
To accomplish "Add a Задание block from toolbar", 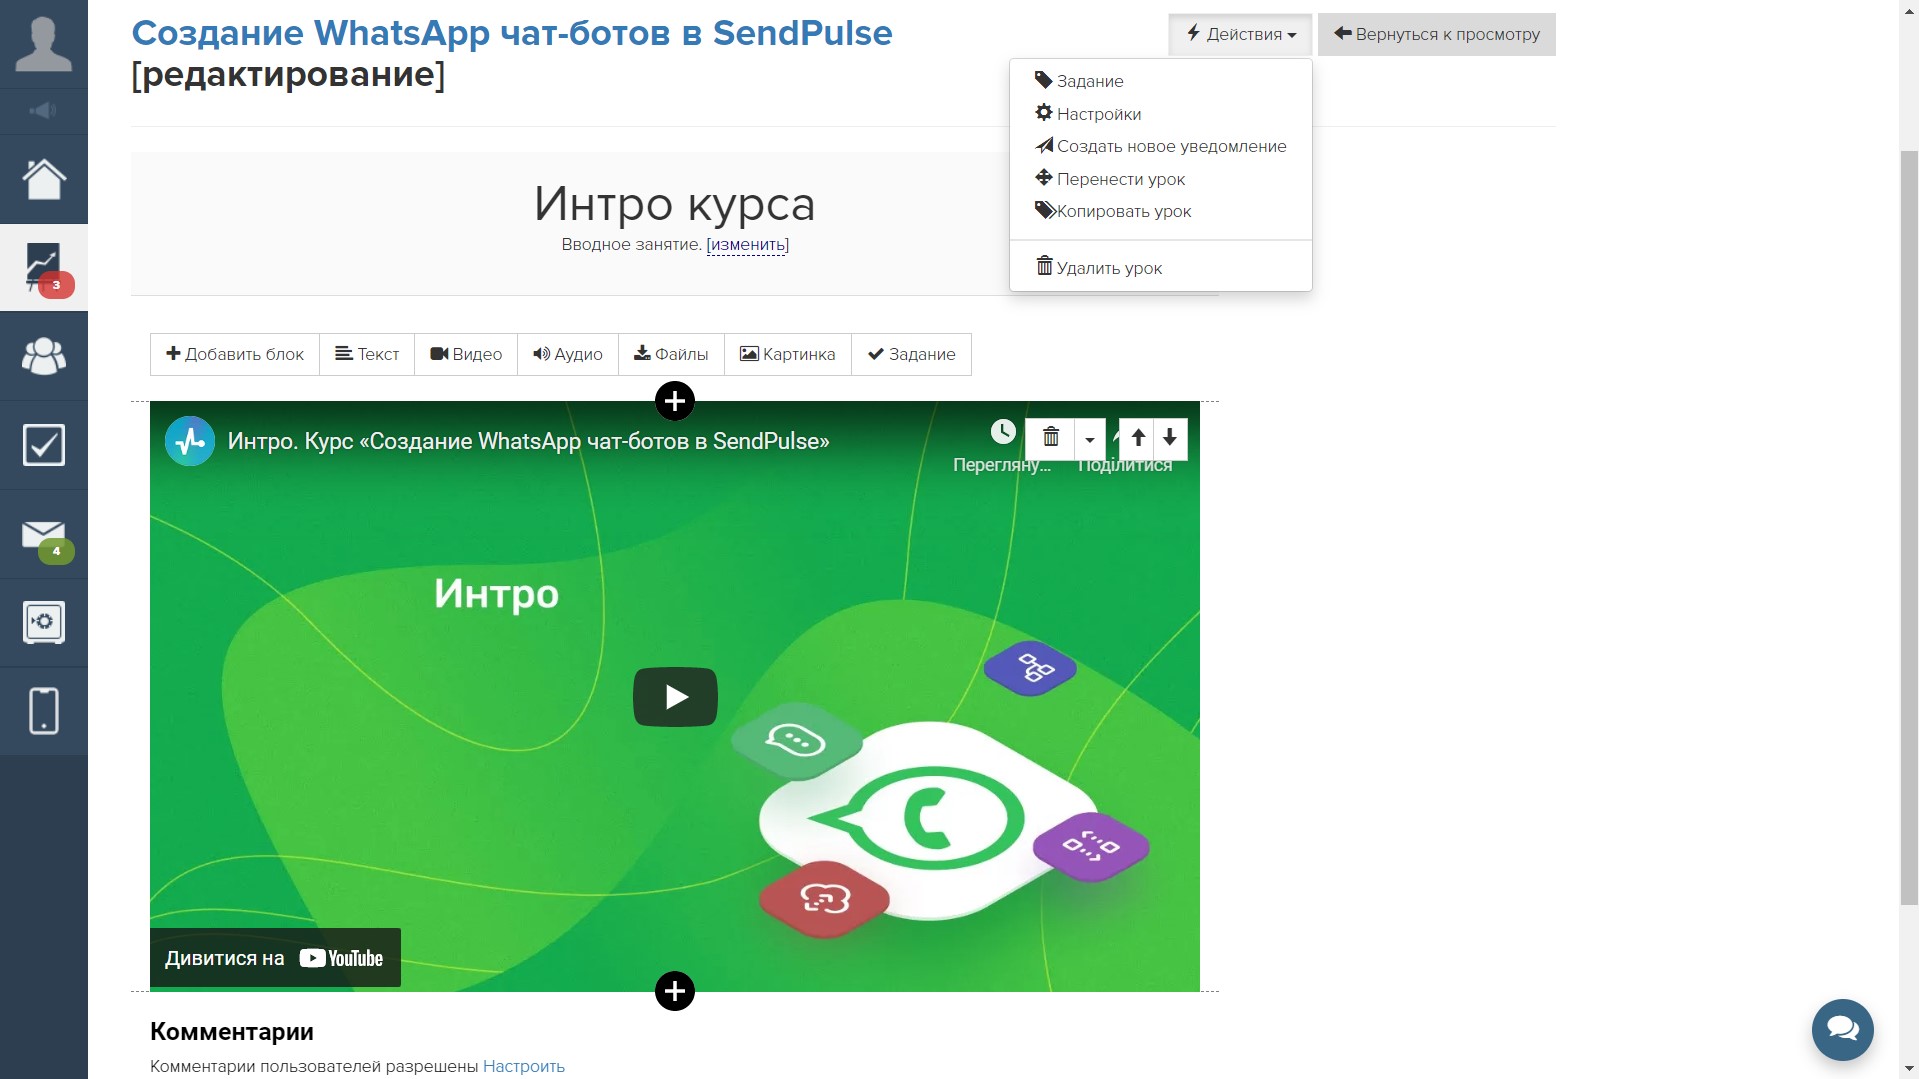I will tap(911, 354).
